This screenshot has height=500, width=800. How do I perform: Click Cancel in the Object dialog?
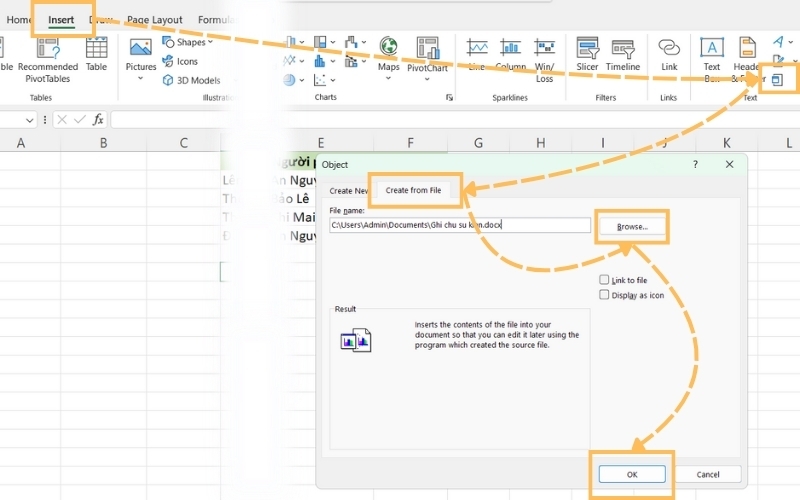pyautogui.click(x=708, y=474)
